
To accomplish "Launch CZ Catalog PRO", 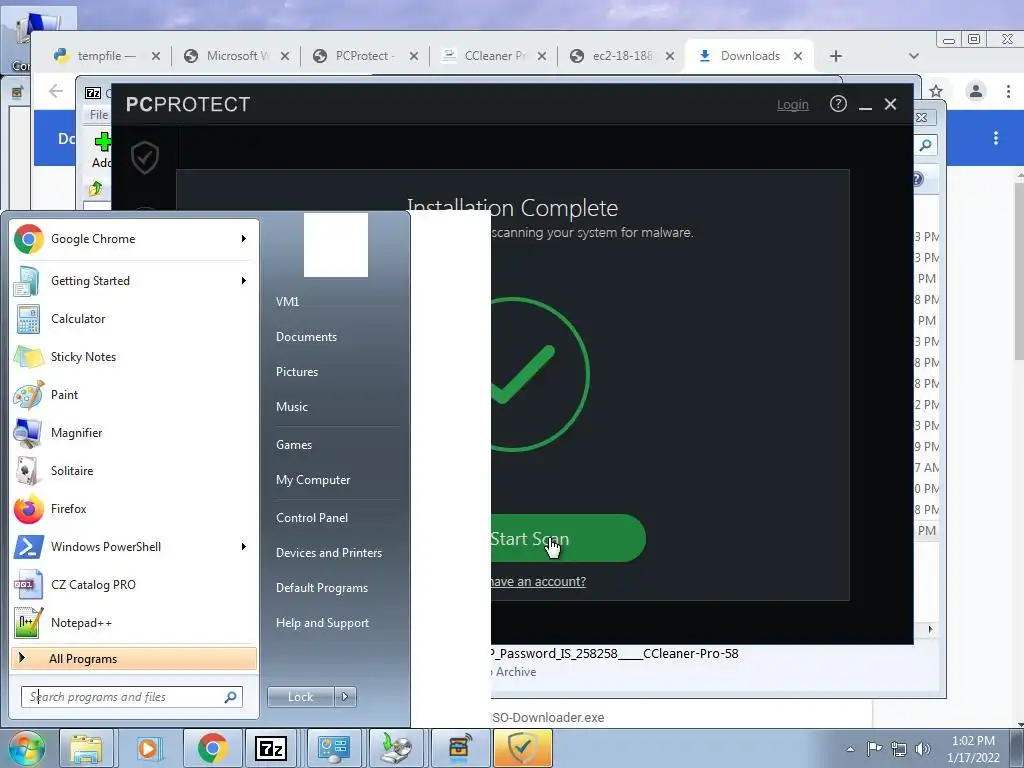I will [134, 584].
